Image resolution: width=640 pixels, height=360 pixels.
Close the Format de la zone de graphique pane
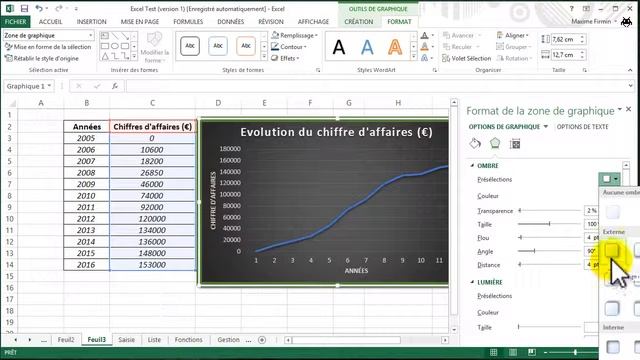click(x=629, y=109)
